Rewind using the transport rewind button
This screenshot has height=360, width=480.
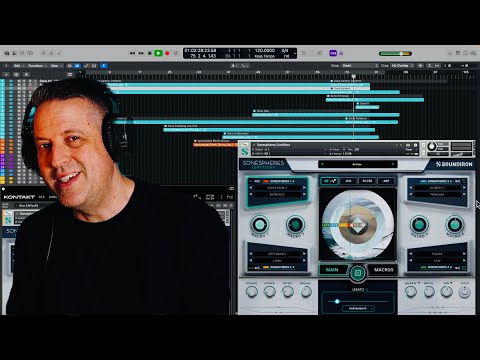(x=132, y=53)
